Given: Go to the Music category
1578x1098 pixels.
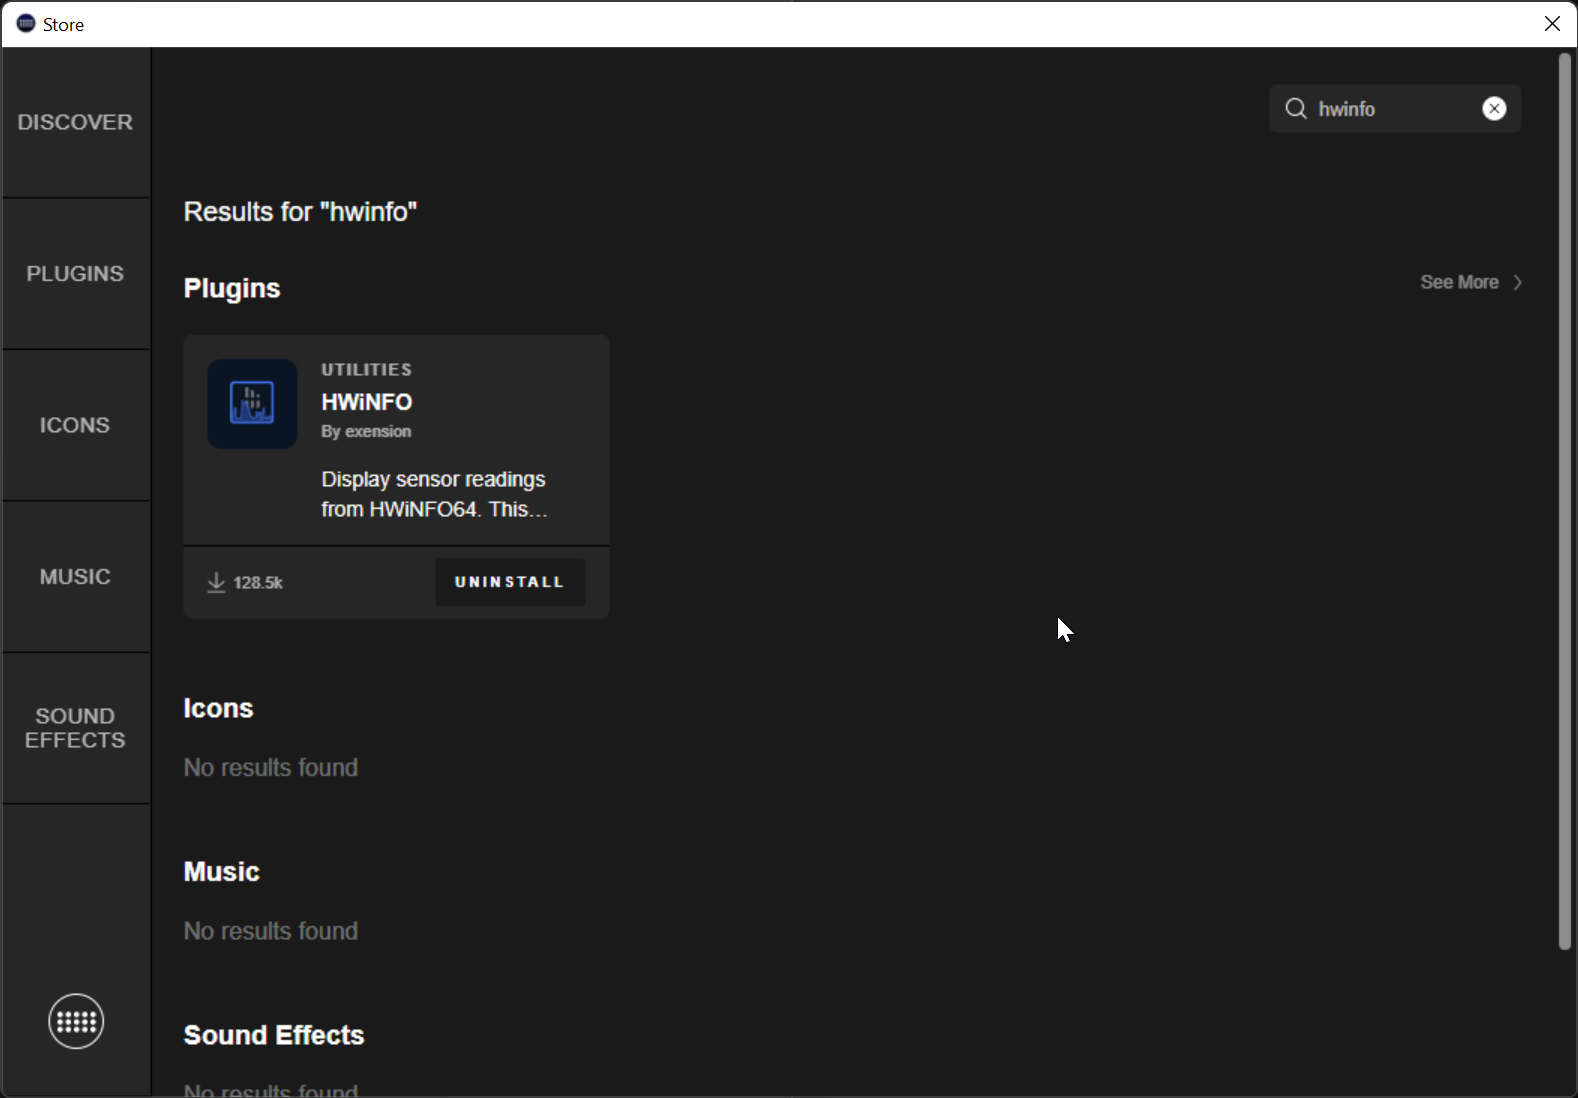Looking at the screenshot, I should click(x=75, y=577).
